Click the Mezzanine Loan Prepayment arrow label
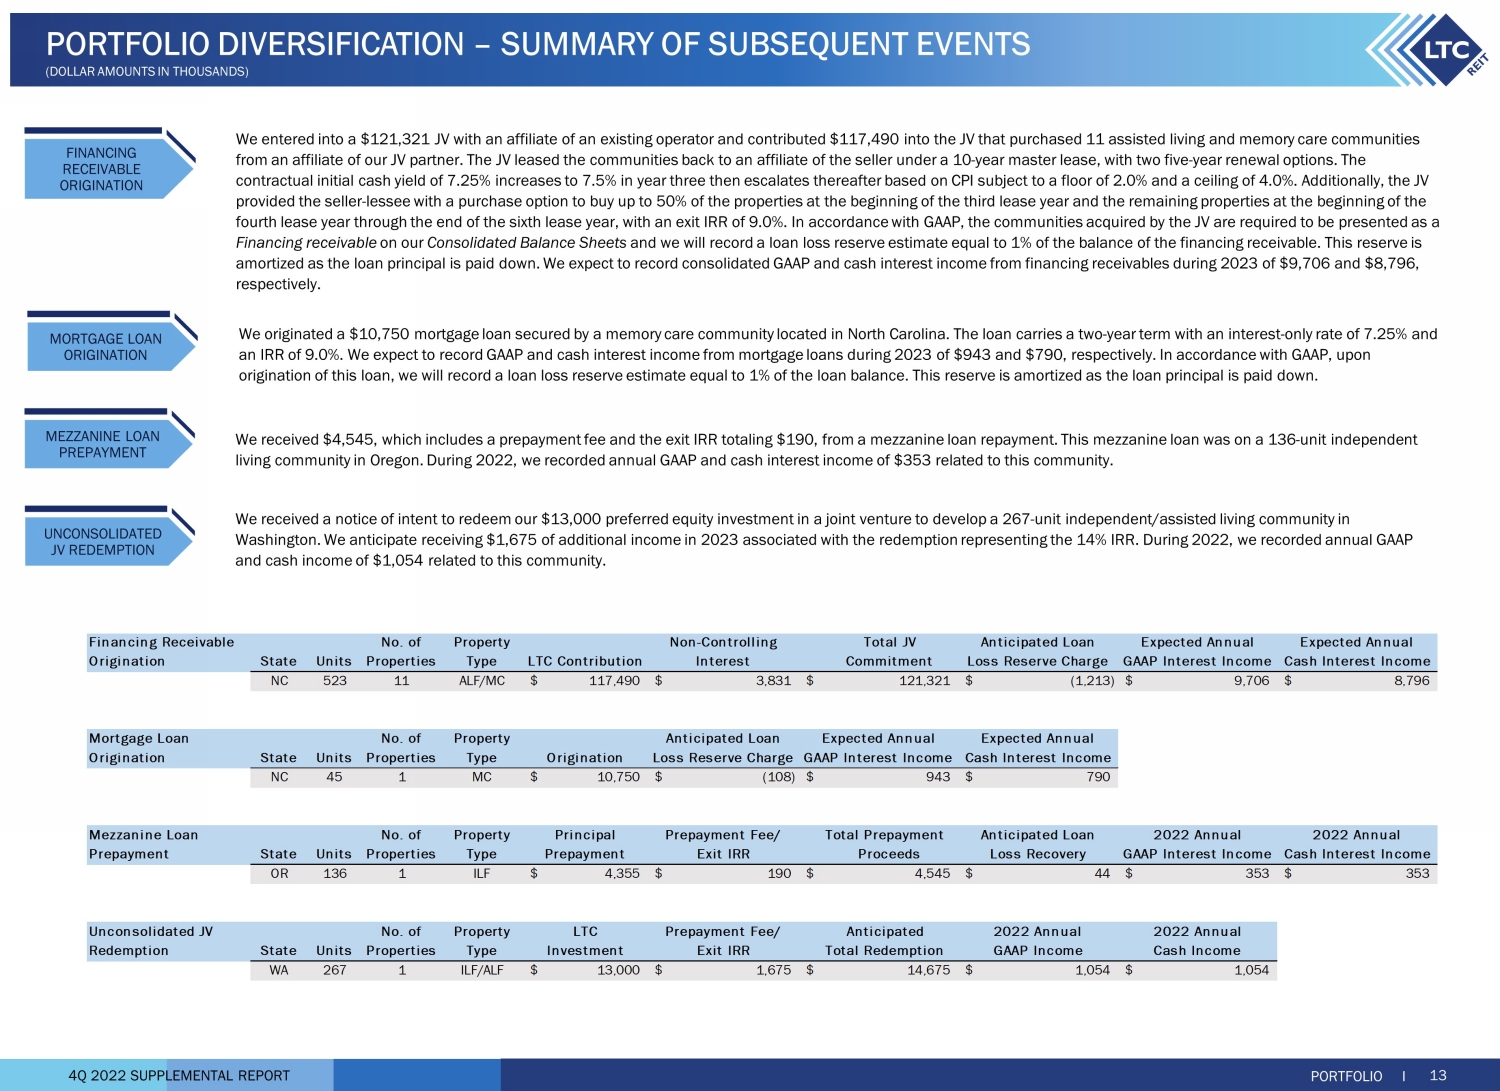This screenshot has height=1091, width=1500. [102, 444]
